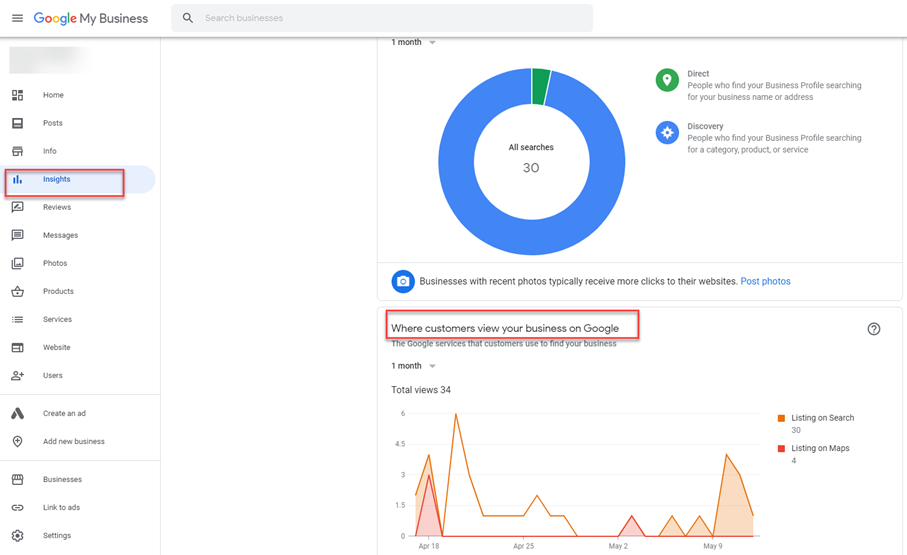
Task: Click the Discovery heading text
Action: (705, 126)
